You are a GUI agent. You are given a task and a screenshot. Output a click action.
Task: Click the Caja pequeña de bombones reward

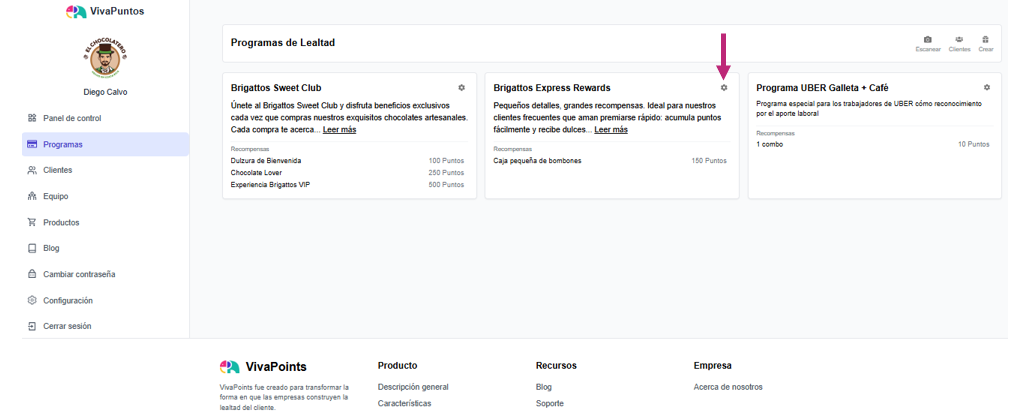click(610, 161)
